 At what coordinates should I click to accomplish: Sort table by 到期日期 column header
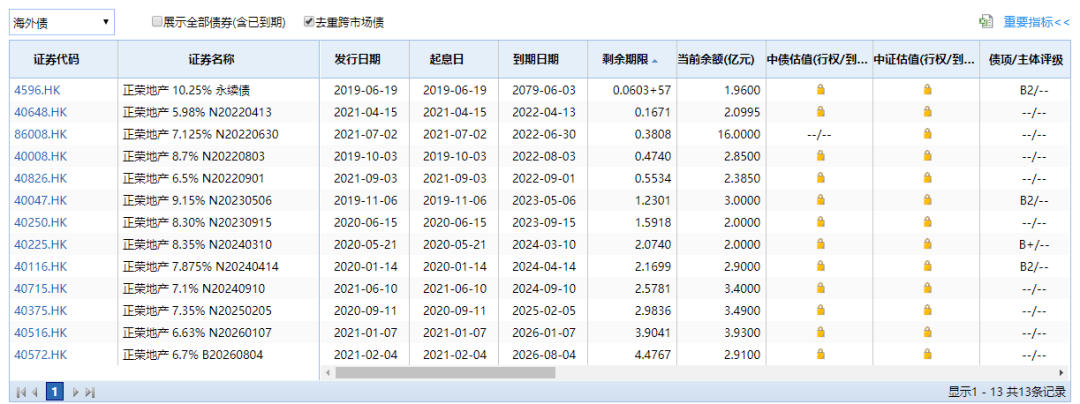(535, 59)
